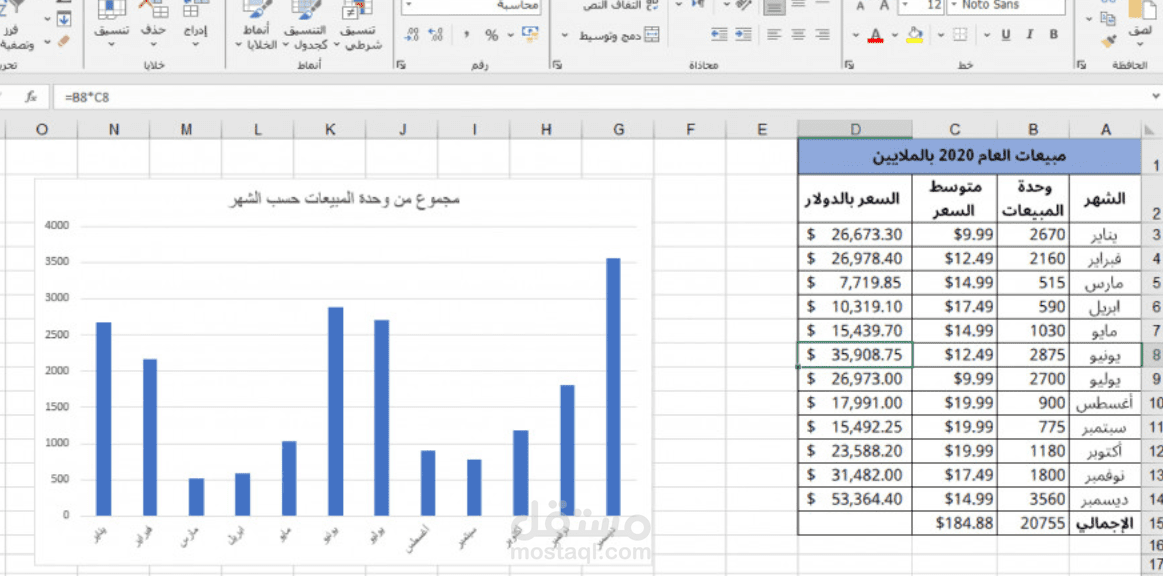Screen dimensions: 1163x576
Task: Apply red font color
Action: click(x=876, y=34)
